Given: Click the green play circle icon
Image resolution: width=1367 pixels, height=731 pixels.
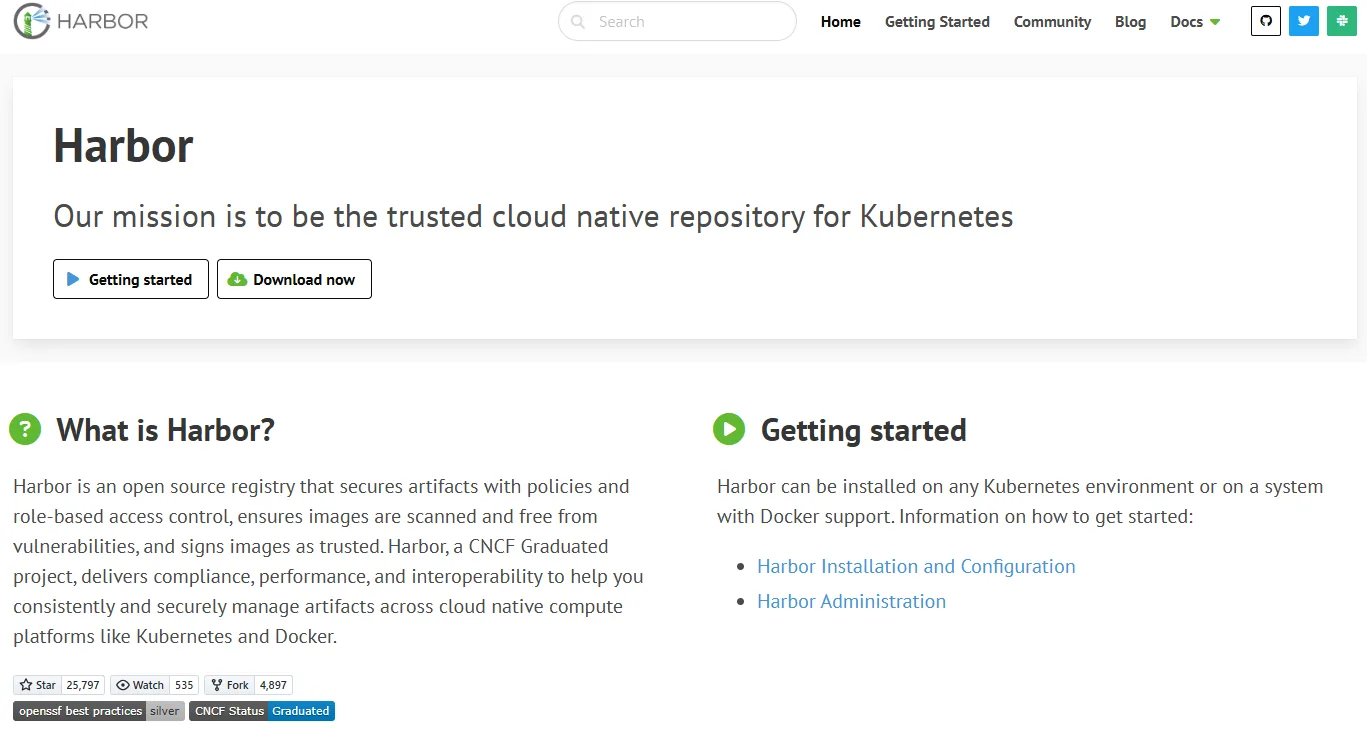Looking at the screenshot, I should [729, 429].
